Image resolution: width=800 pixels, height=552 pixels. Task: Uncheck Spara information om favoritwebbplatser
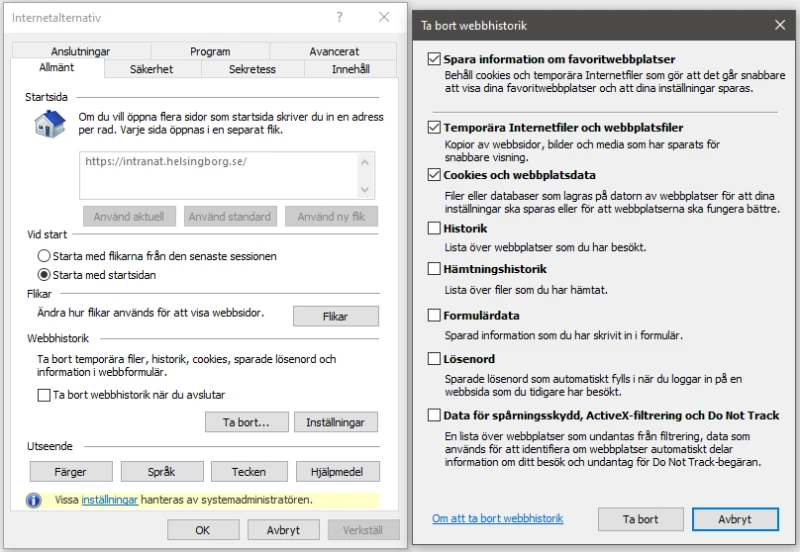point(434,59)
